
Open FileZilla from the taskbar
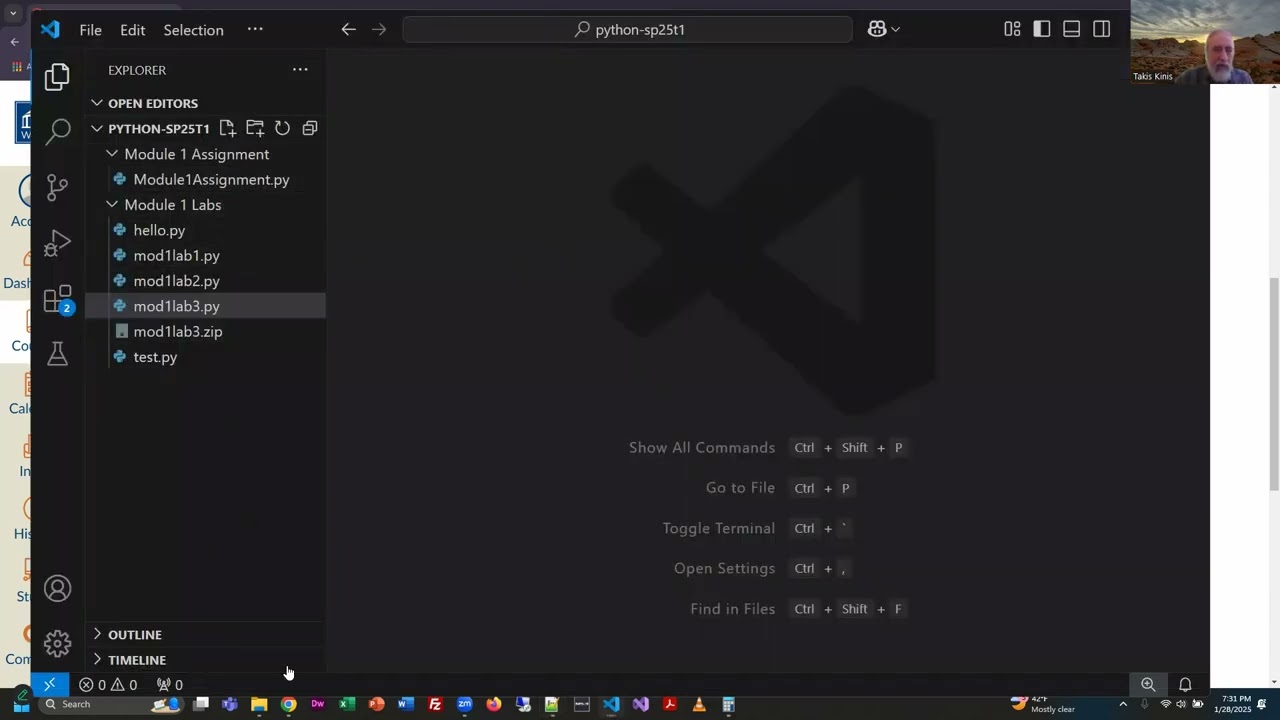point(435,705)
